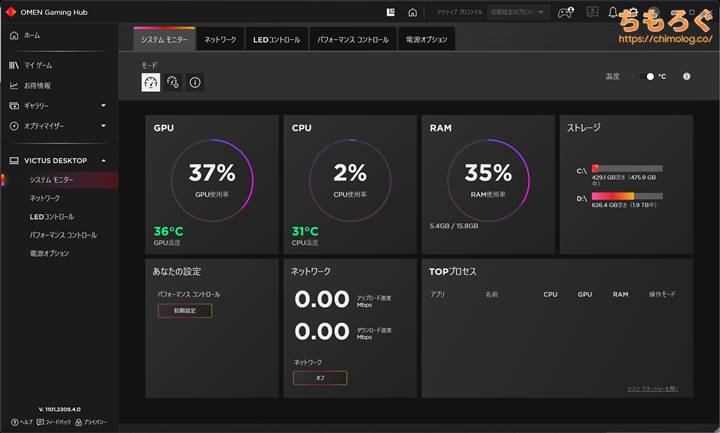Click the VICTUS DESKTOP laptop icon
Screen dimensions: 720x433
click(14, 161)
